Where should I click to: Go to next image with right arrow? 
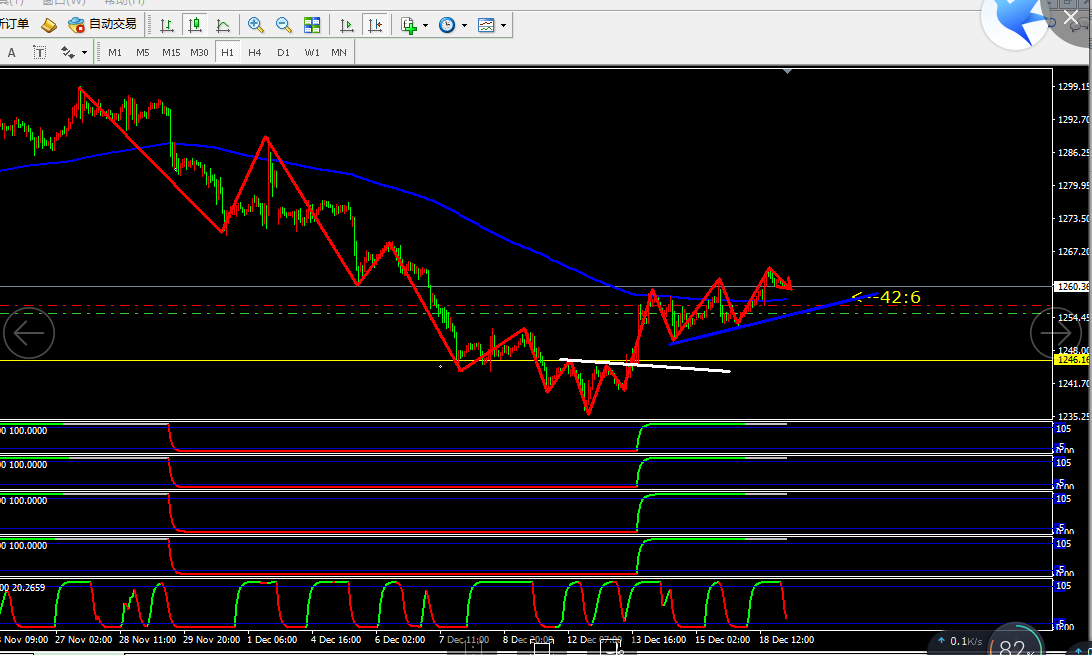coord(1056,333)
